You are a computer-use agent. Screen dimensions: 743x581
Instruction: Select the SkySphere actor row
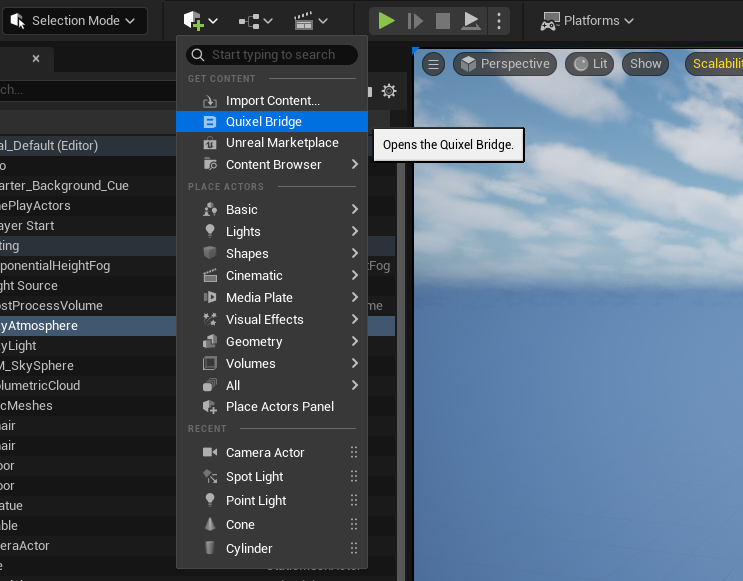tap(88, 365)
